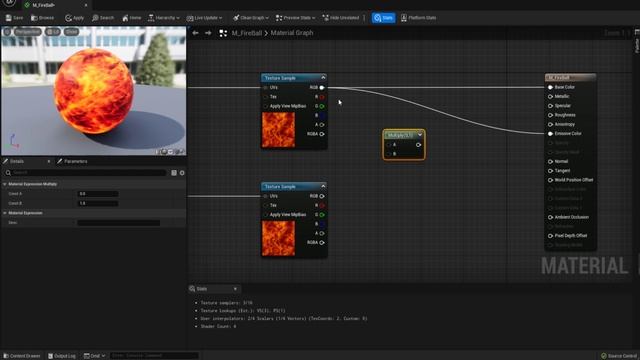Click the Browse toolbar button
The image size is (640, 360).
pyautogui.click(x=42, y=18)
